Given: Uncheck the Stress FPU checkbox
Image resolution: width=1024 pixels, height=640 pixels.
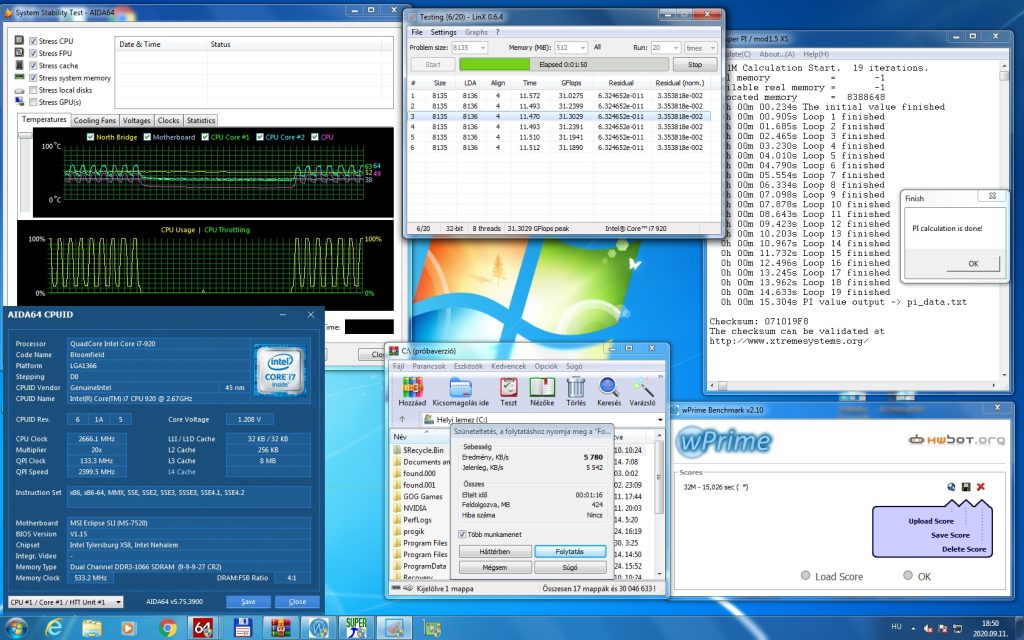Looking at the screenshot, I should [x=33, y=53].
